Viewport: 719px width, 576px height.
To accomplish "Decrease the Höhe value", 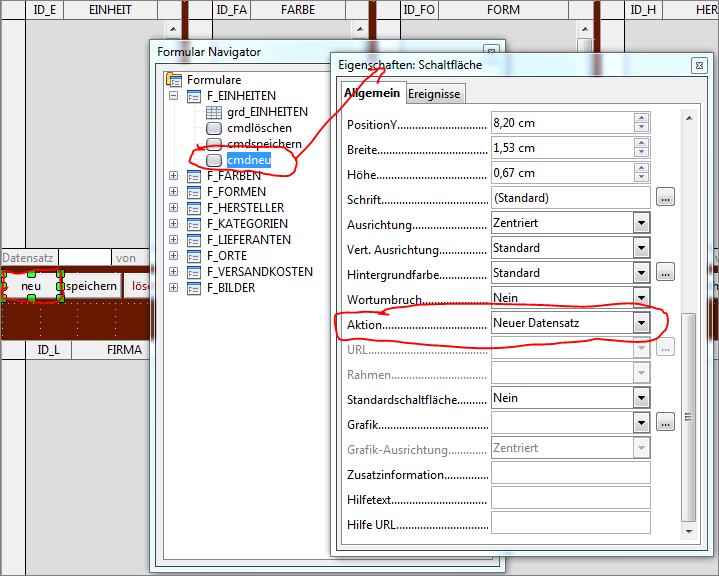I will [642, 177].
